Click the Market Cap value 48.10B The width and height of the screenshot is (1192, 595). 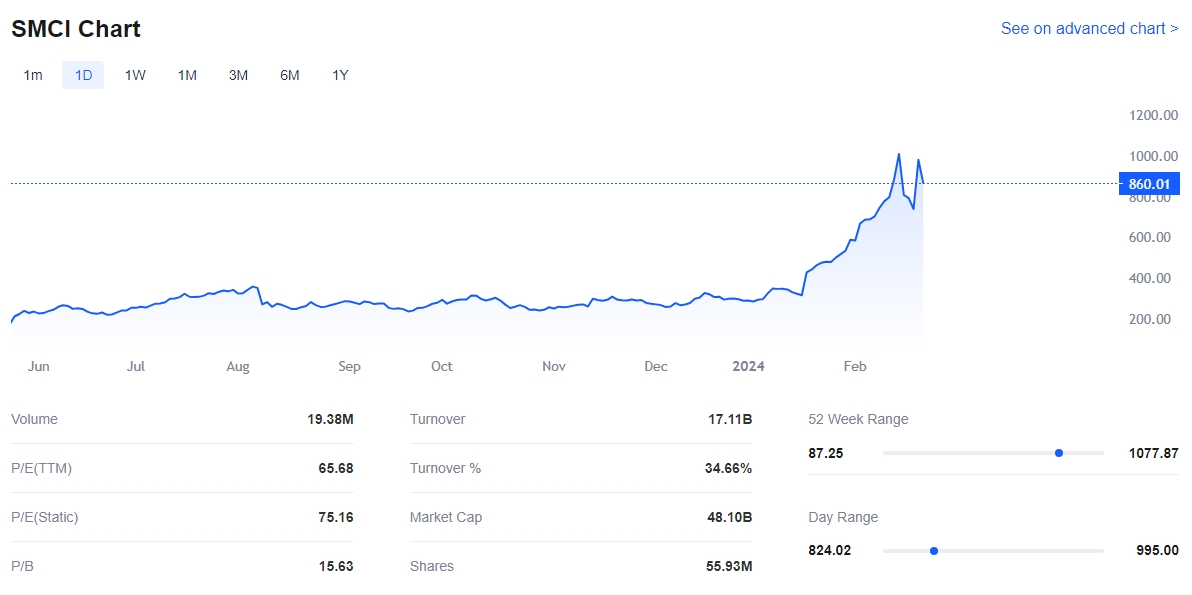[729, 518]
